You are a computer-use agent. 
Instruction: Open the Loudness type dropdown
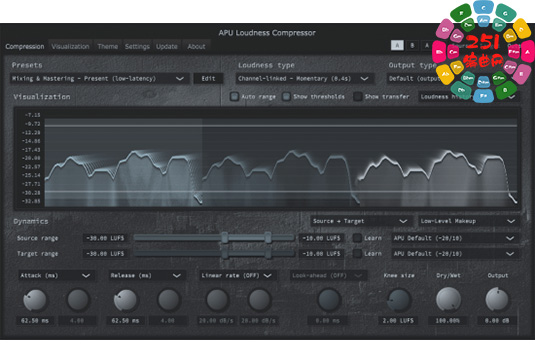tap(305, 78)
